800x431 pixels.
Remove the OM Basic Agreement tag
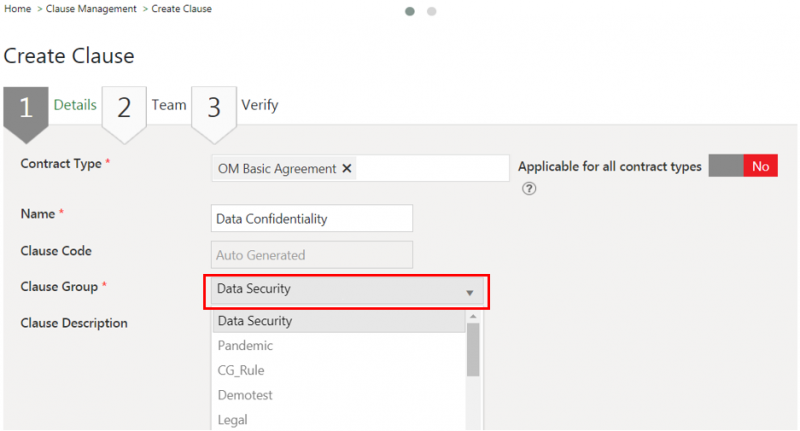pyautogui.click(x=347, y=169)
